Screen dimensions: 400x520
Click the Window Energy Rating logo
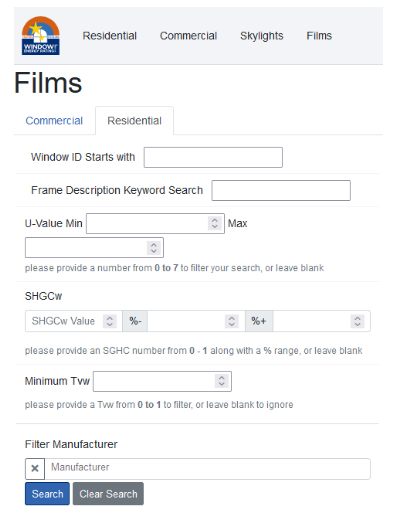point(41,36)
